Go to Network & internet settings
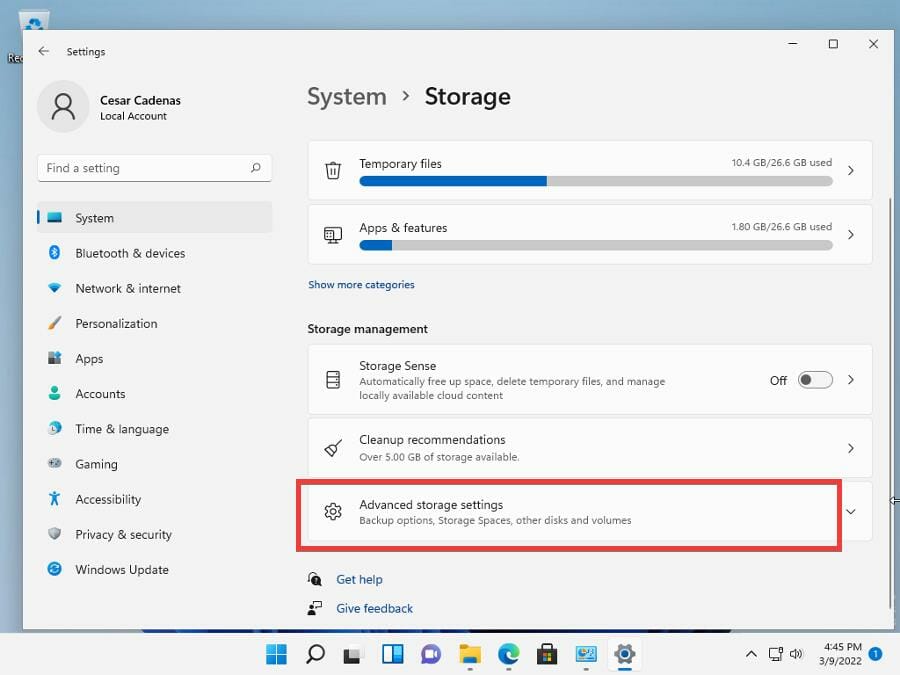The height and width of the screenshot is (675, 900). (128, 288)
